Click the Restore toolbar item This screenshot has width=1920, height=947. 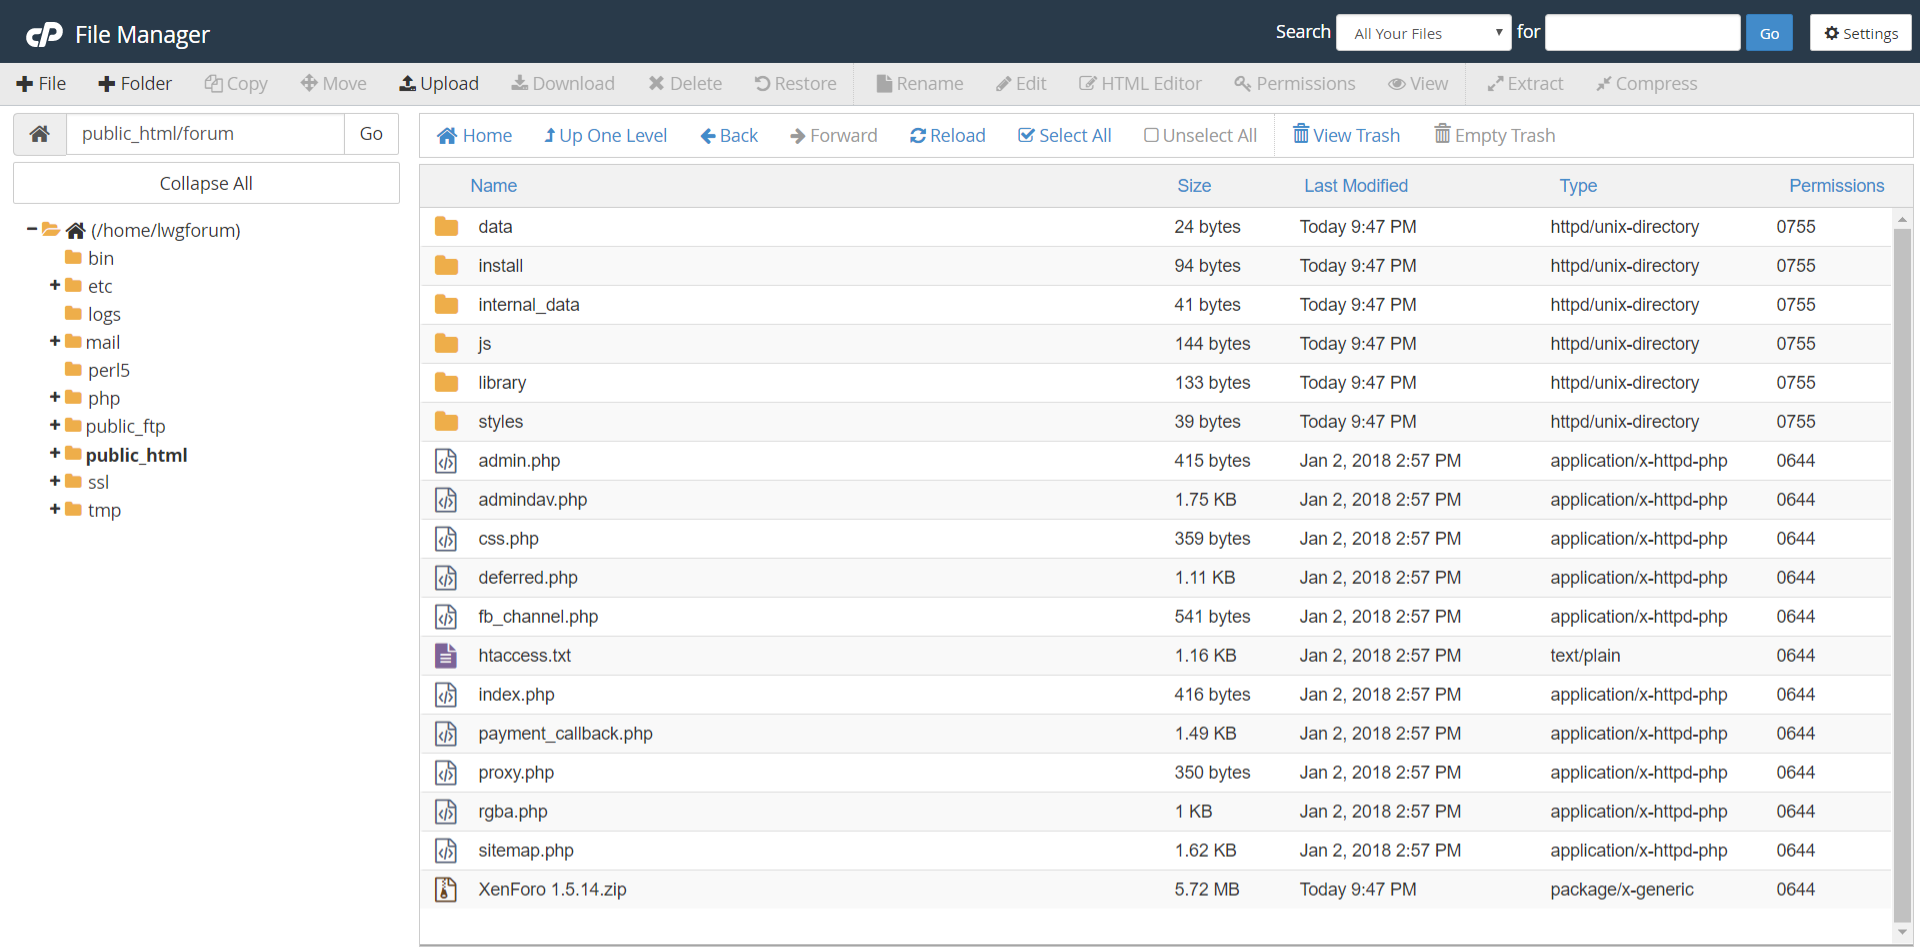[796, 84]
